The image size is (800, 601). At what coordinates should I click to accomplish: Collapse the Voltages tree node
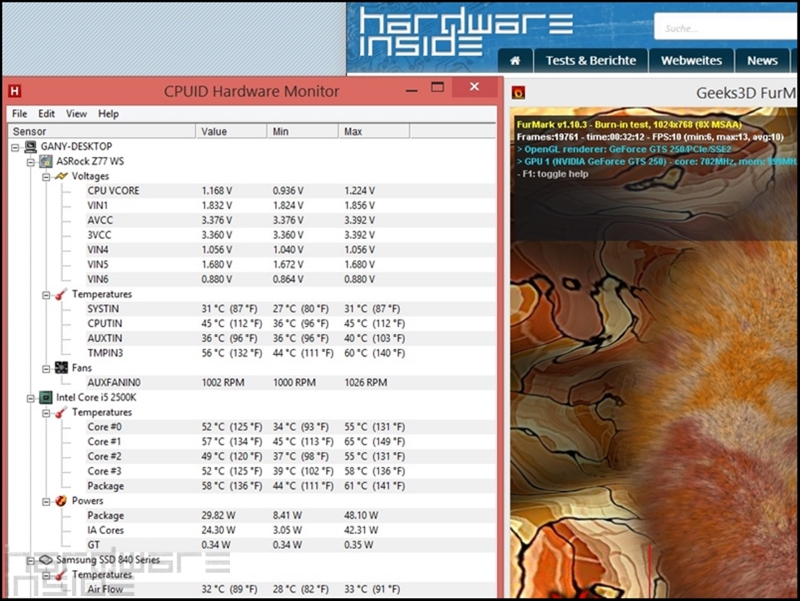tap(47, 176)
